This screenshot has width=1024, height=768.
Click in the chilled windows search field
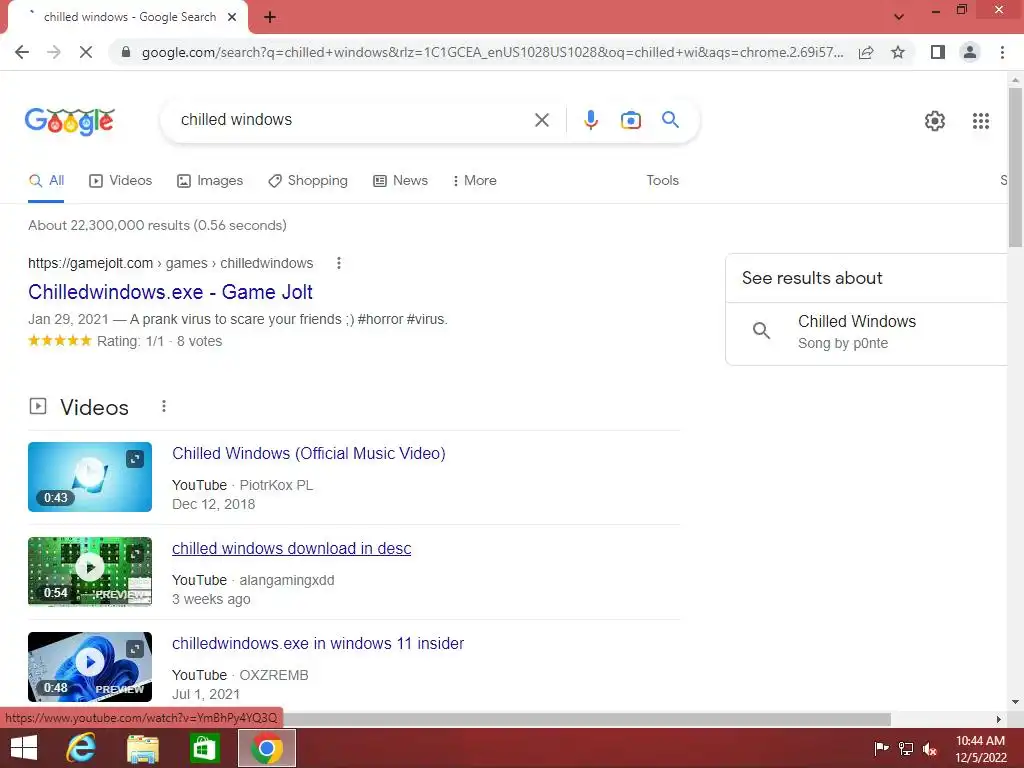coord(353,120)
